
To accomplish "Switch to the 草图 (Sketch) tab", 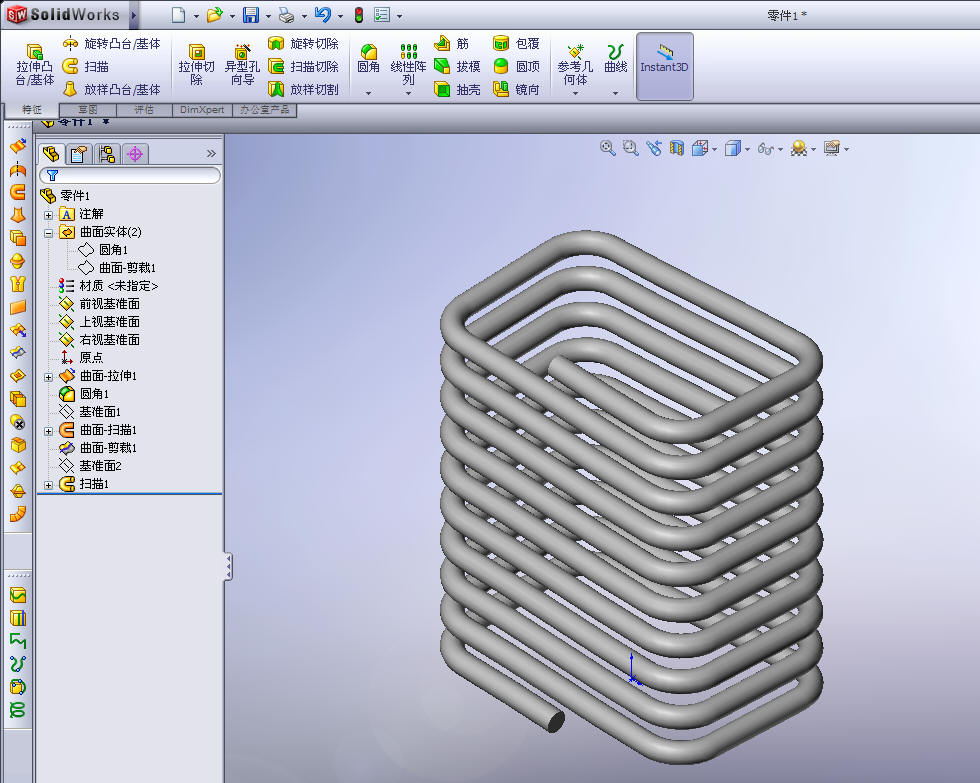I will pyautogui.click(x=88, y=110).
